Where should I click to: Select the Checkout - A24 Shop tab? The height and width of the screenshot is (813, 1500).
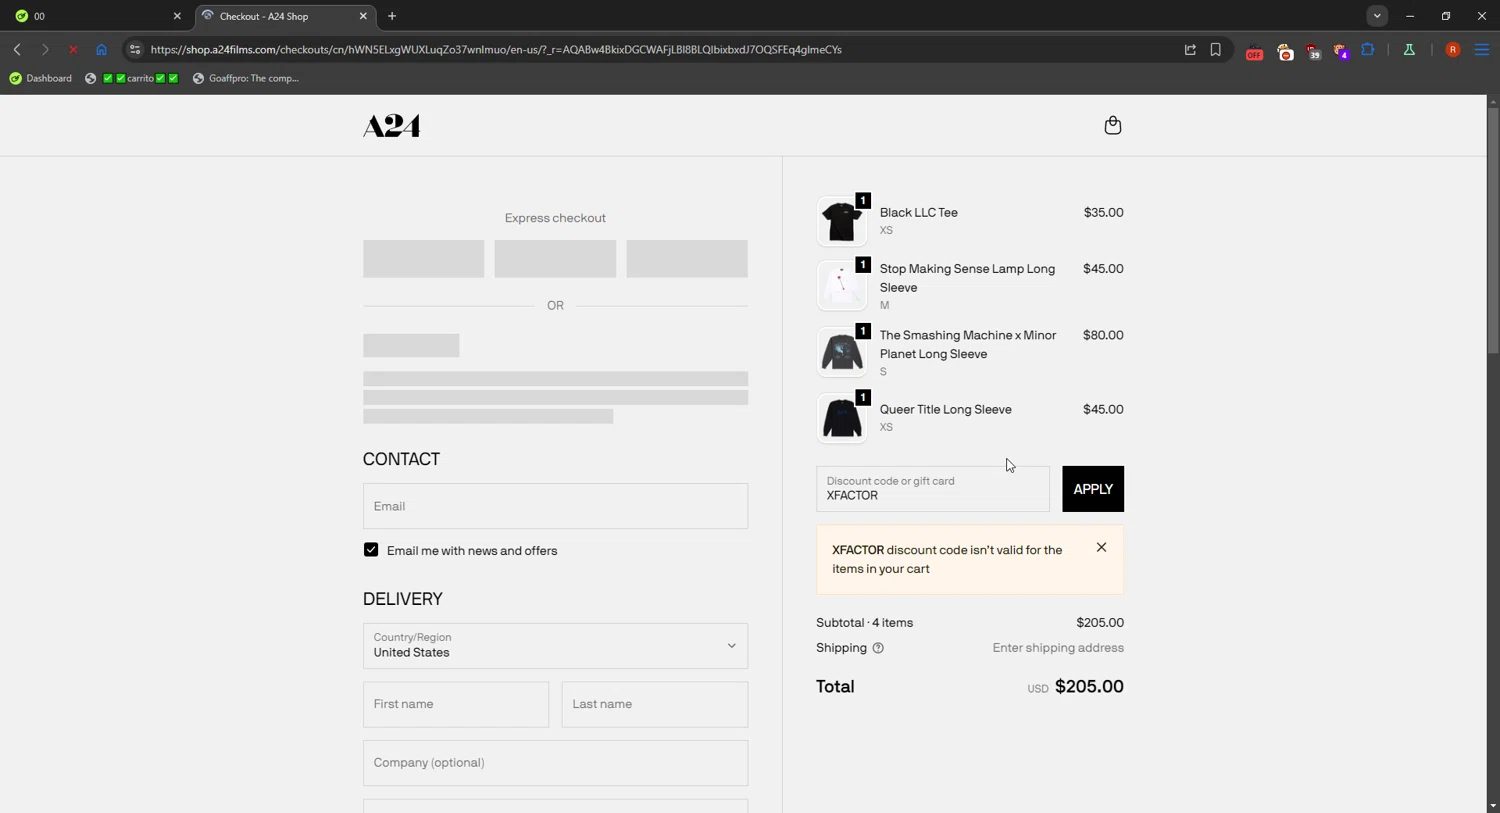pyautogui.click(x=284, y=16)
